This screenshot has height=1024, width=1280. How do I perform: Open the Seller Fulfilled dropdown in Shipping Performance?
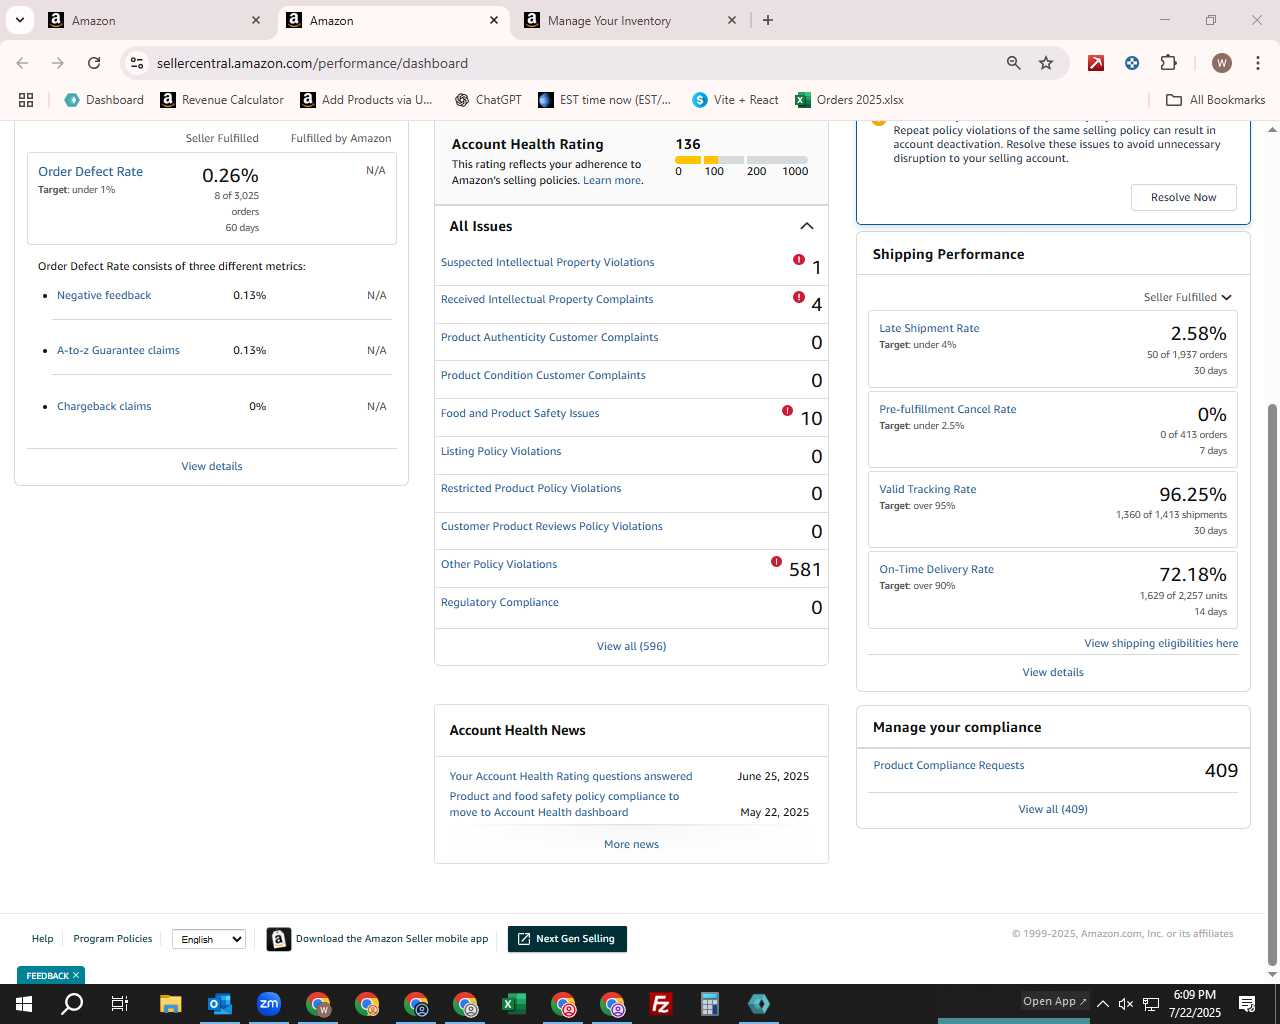(1188, 297)
